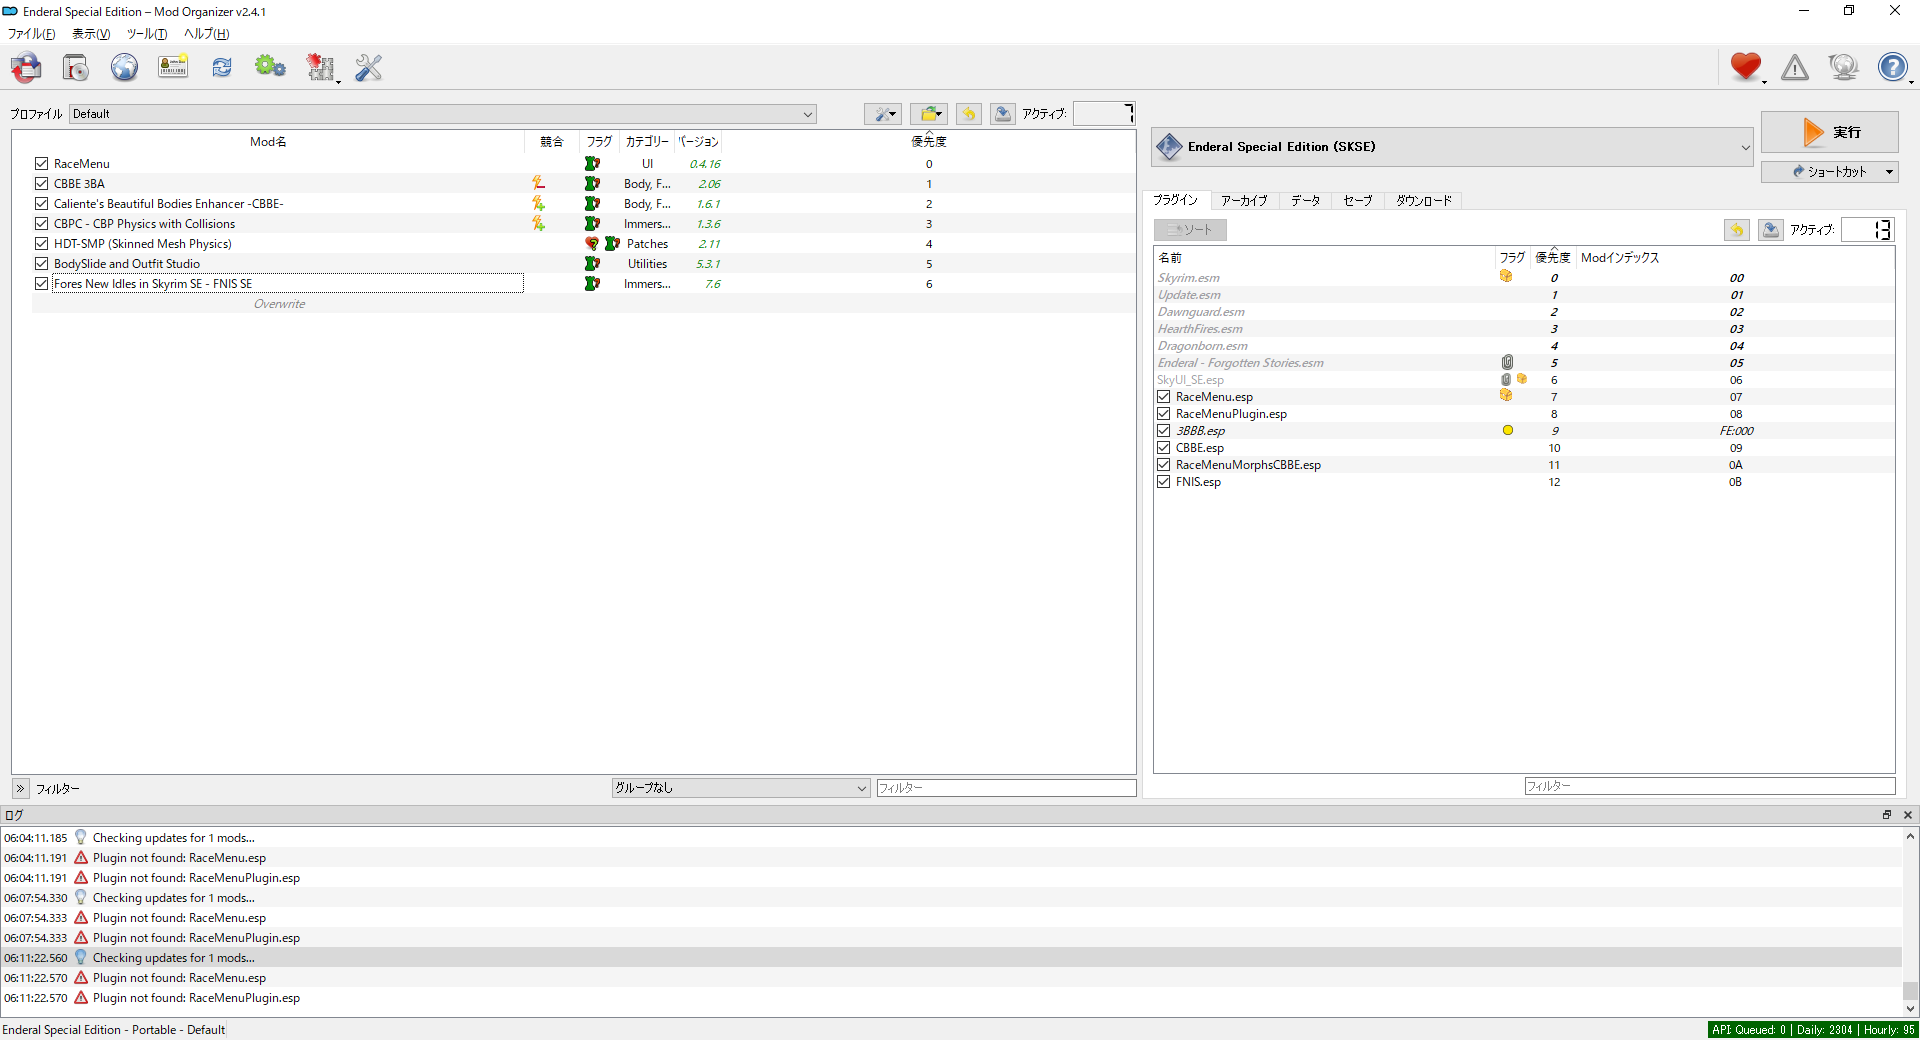Open the wrench list options dropdown
The height and width of the screenshot is (1040, 1920).
coord(883,114)
